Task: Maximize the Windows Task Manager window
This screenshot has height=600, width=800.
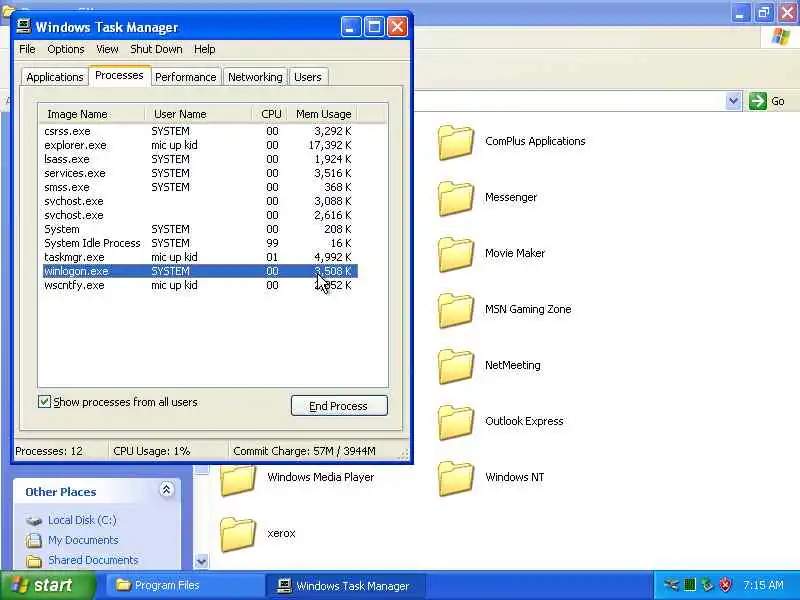Action: [374, 27]
